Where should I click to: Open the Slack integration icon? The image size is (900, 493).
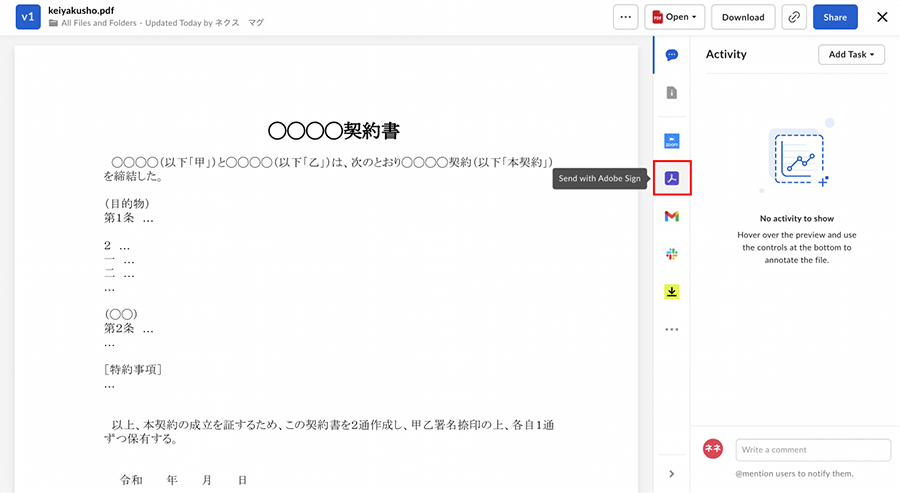coord(672,254)
